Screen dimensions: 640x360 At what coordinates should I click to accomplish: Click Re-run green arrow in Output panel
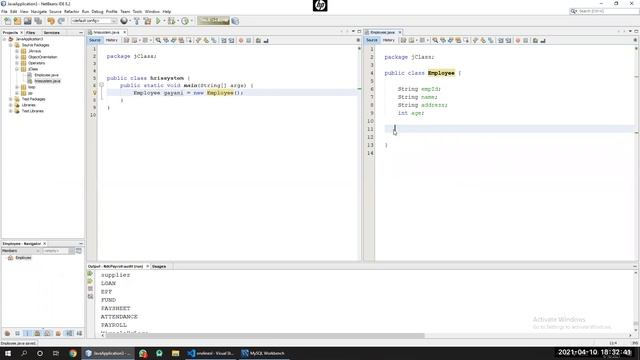tap(90, 274)
